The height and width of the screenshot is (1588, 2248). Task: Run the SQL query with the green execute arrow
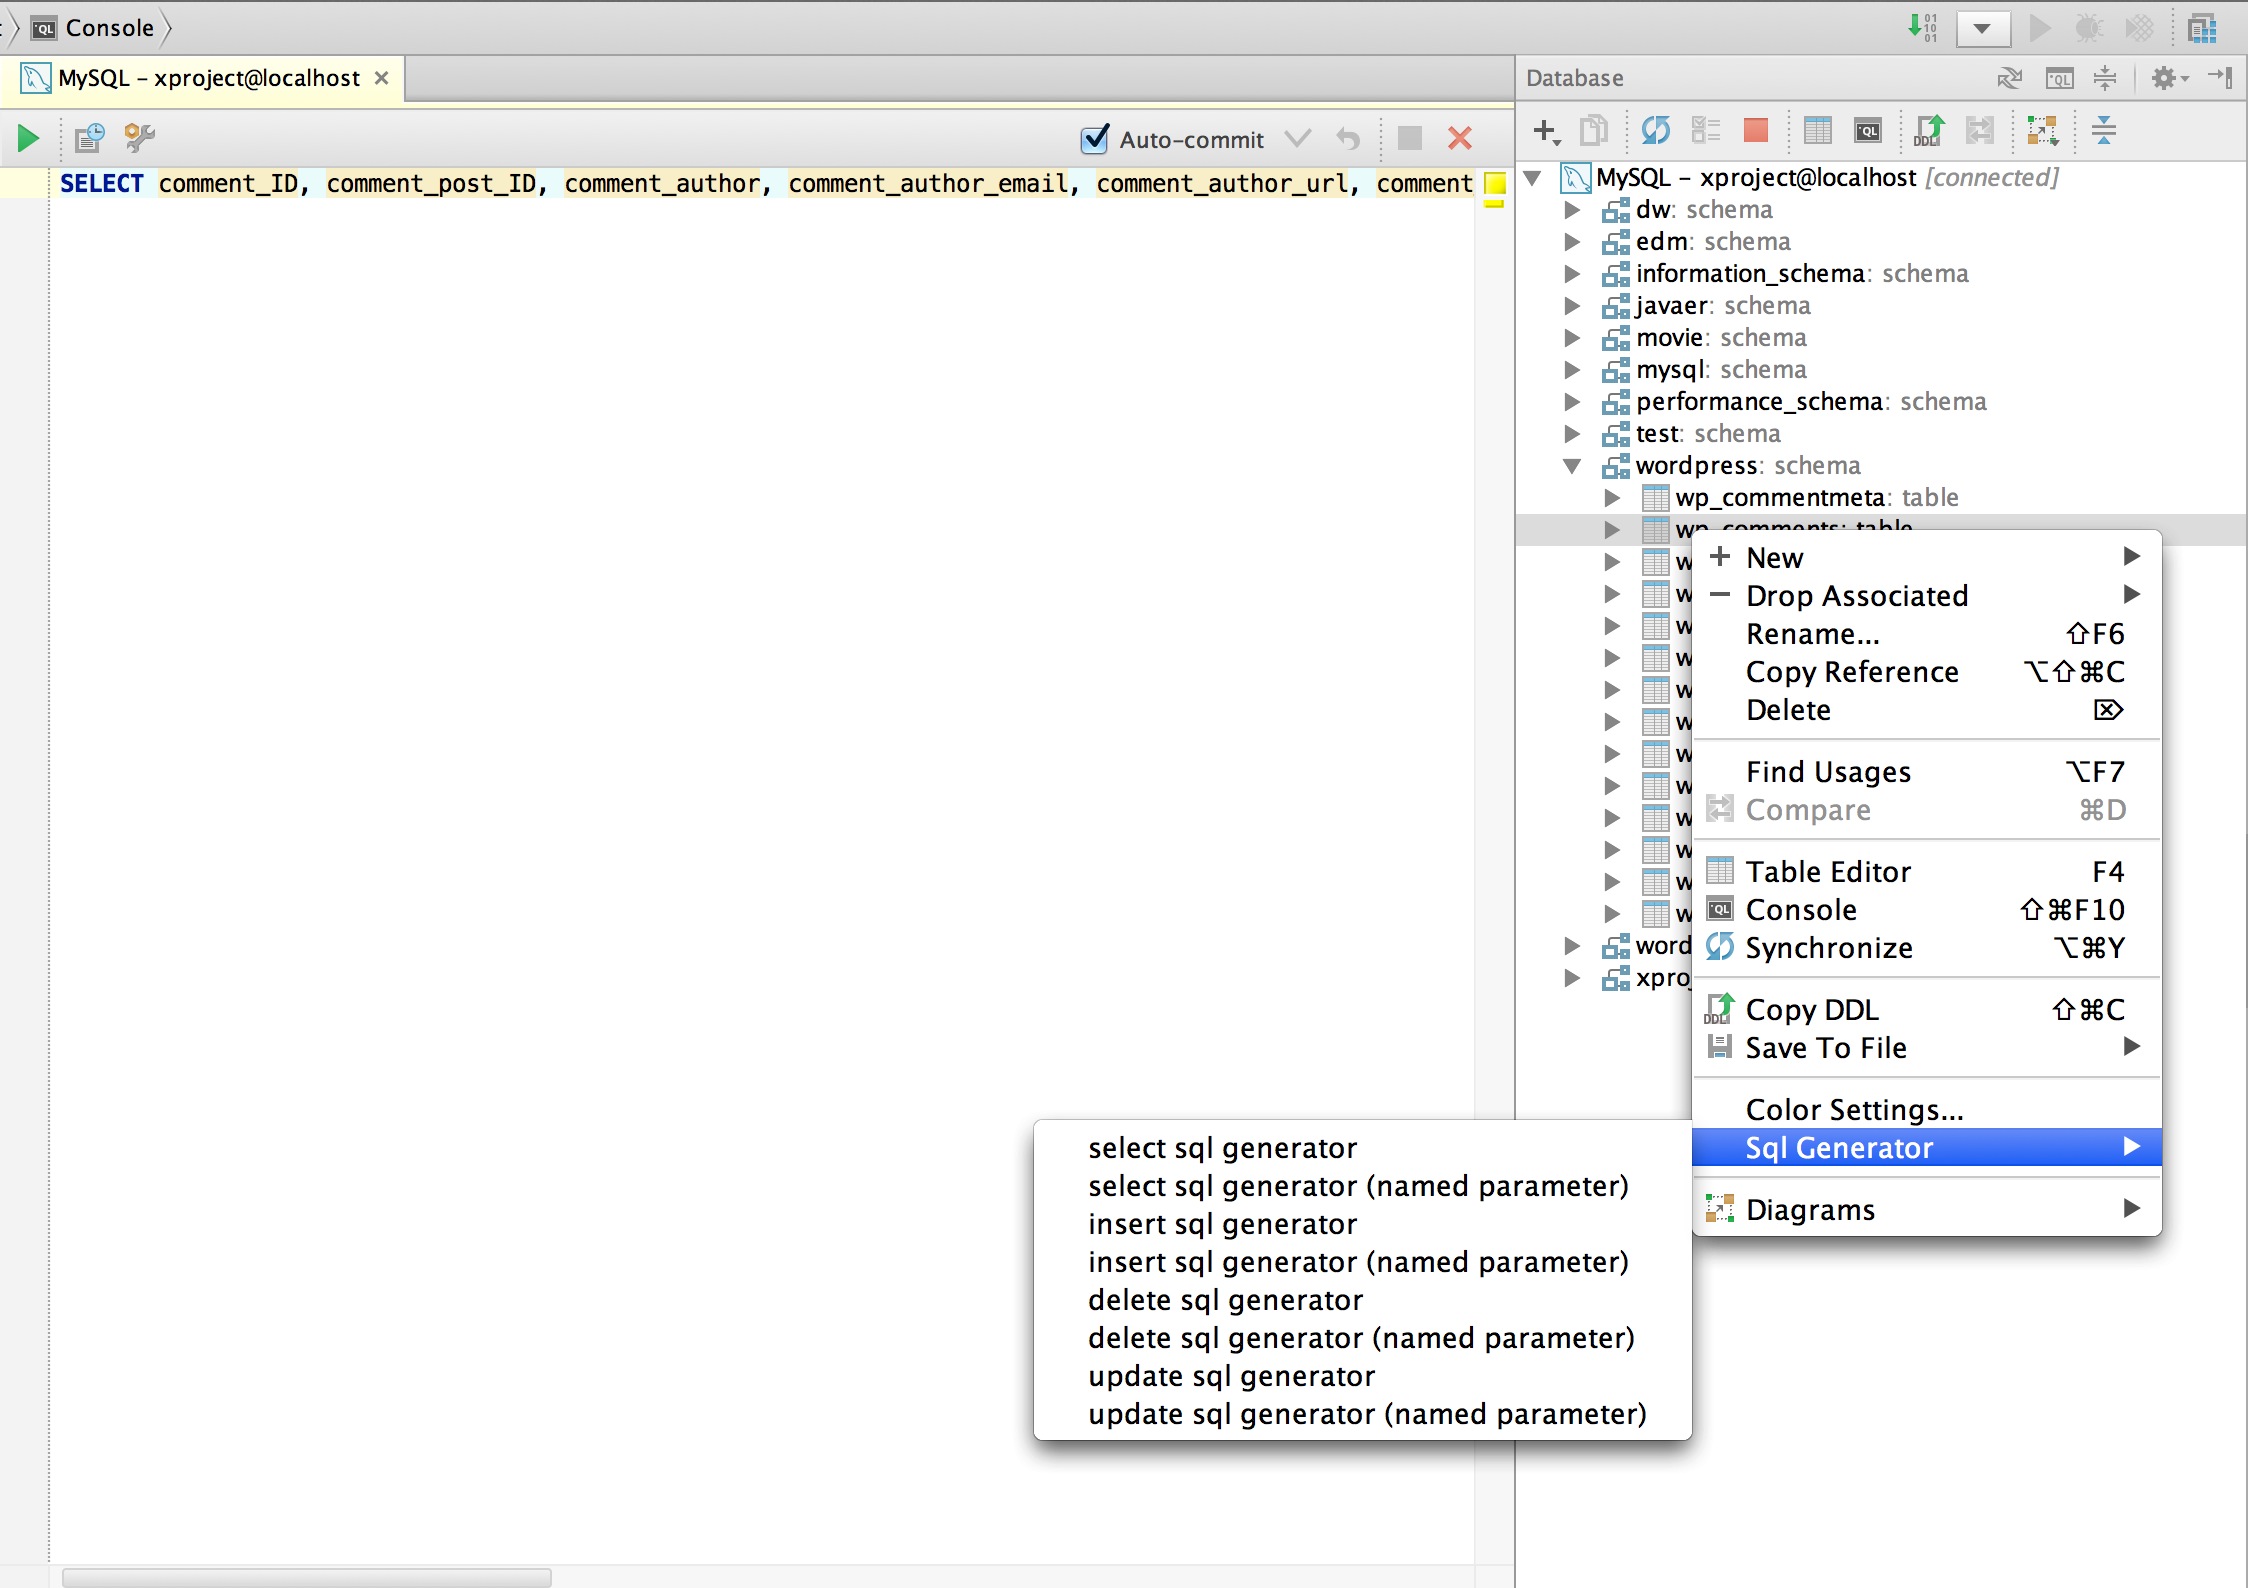pyautogui.click(x=28, y=138)
